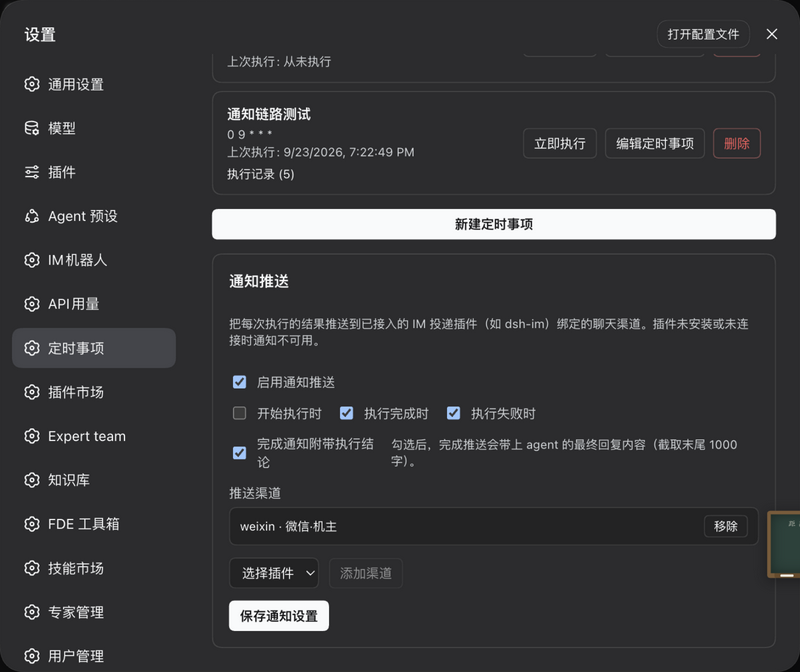Select Agent 预设 in the sidebar
Image resolution: width=800 pixels, height=672 pixels.
[94, 216]
